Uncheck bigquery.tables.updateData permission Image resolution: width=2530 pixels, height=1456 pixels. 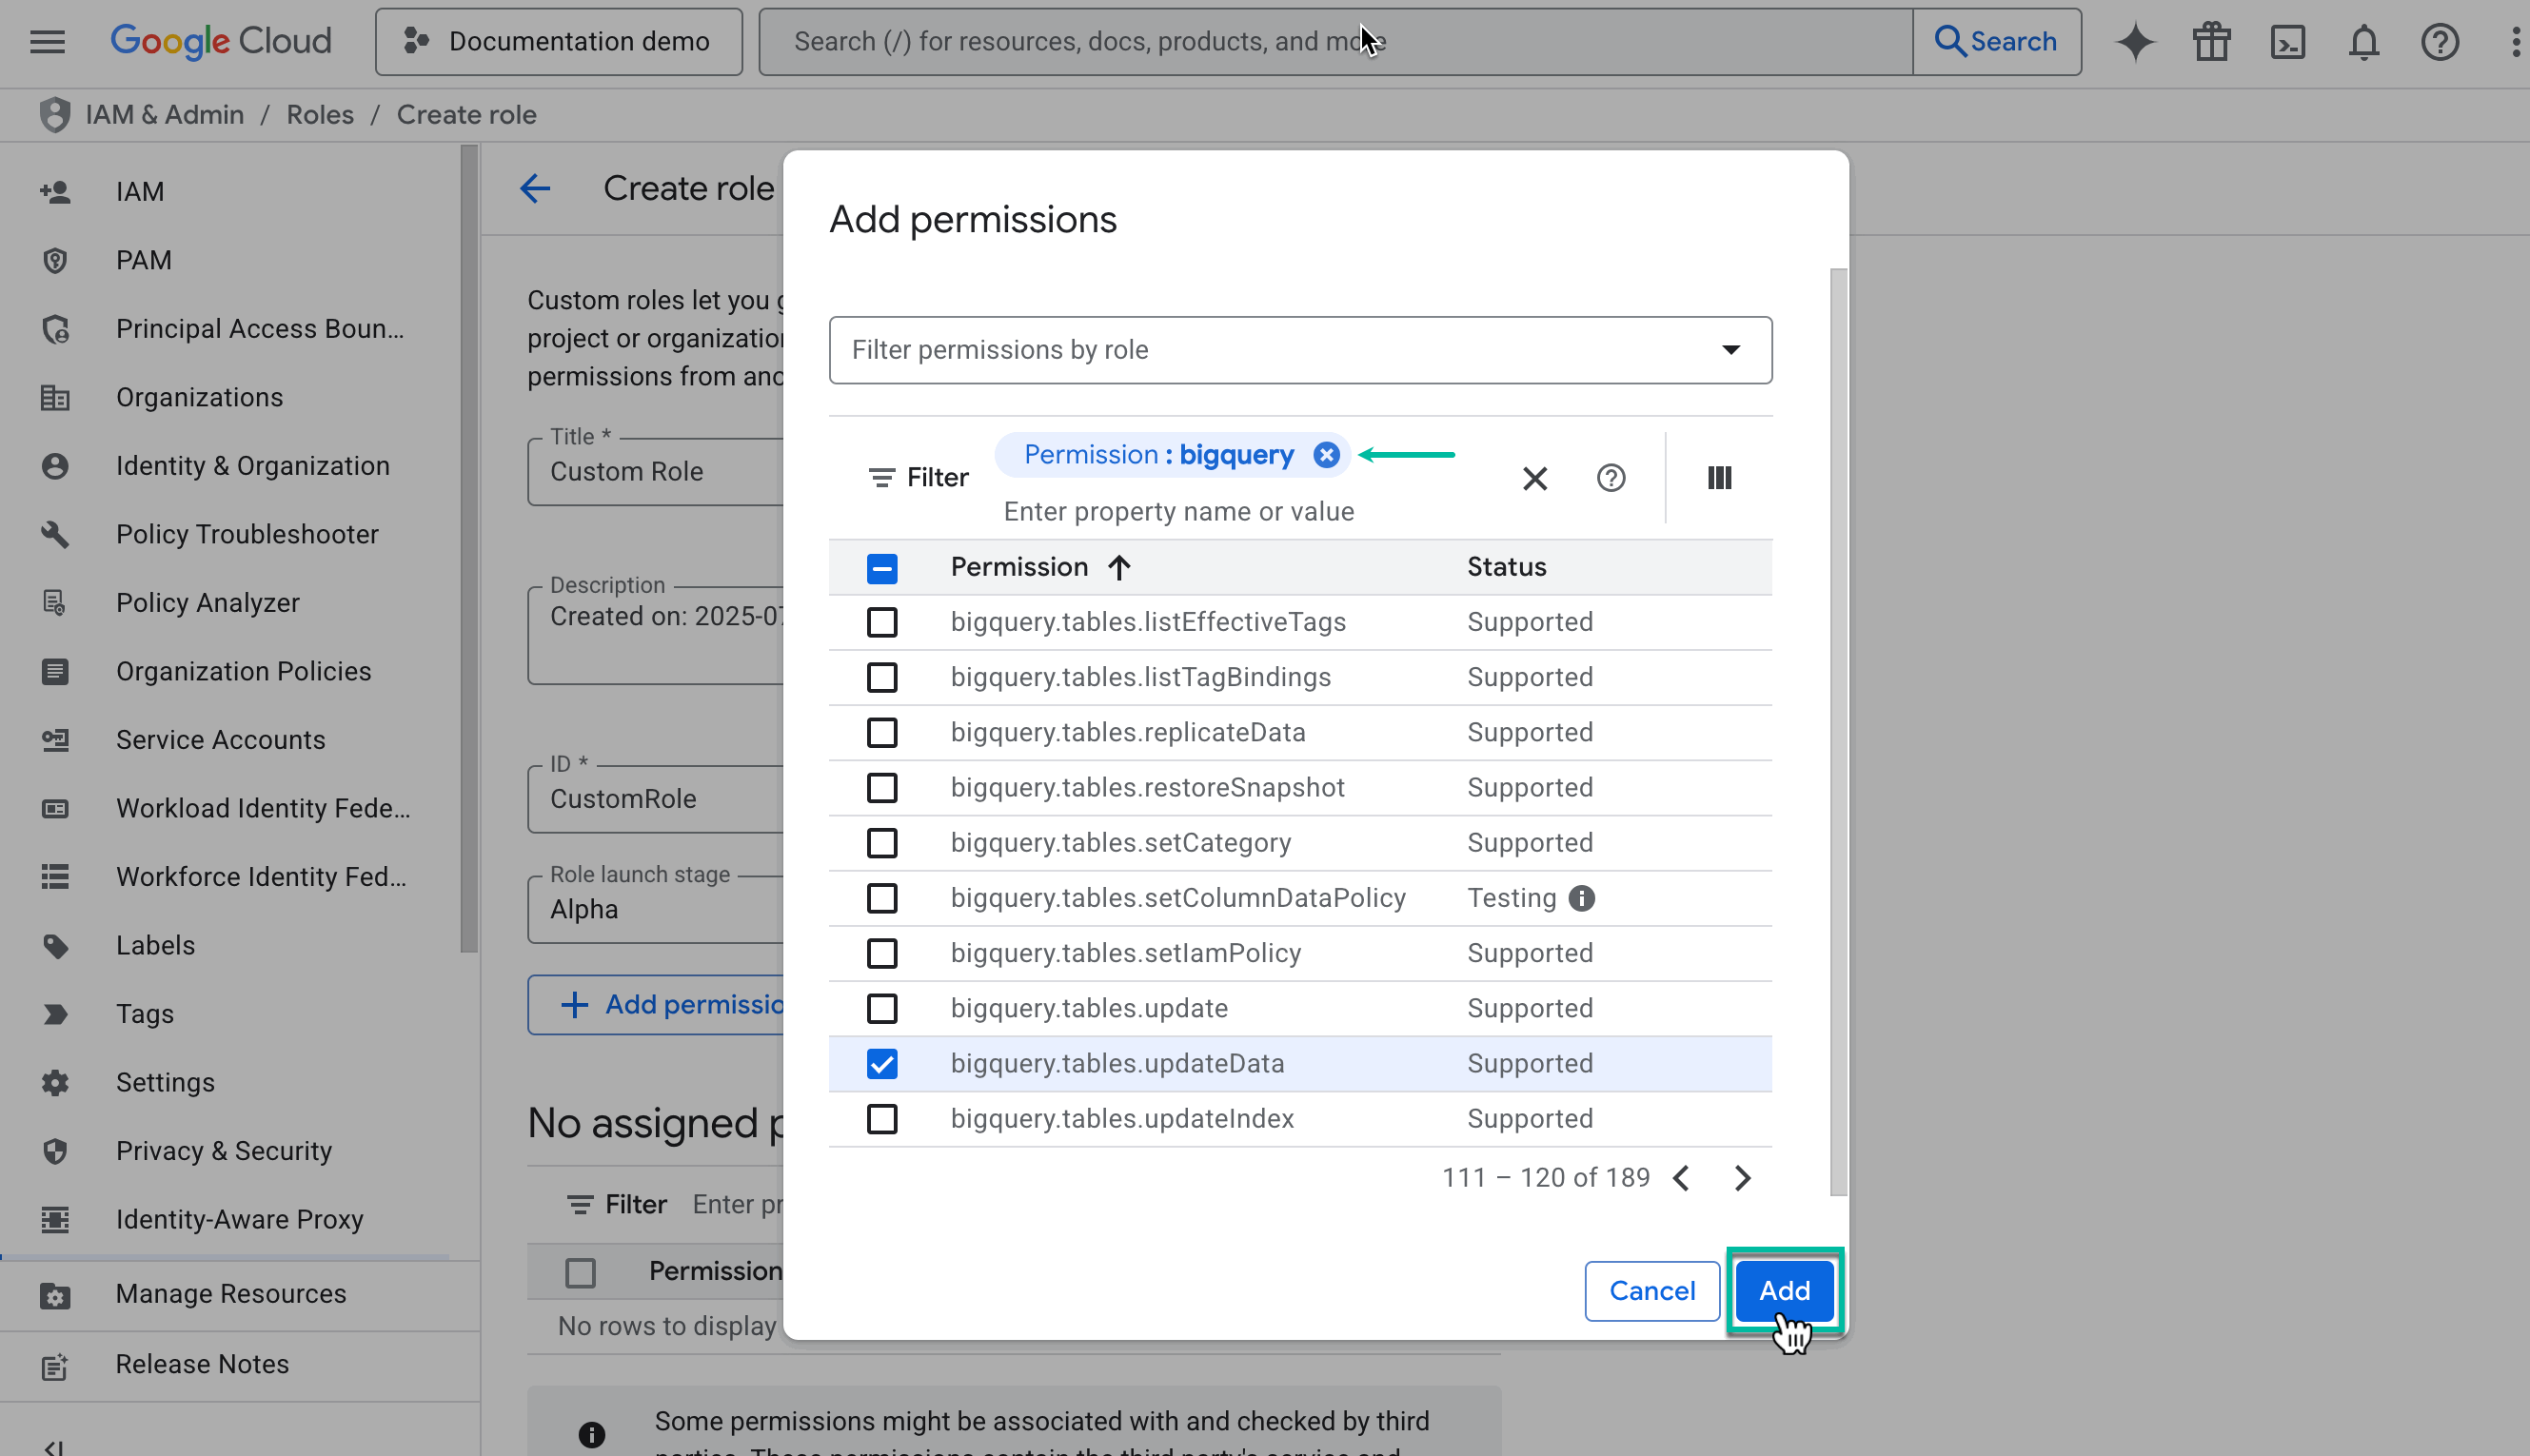(x=881, y=1063)
